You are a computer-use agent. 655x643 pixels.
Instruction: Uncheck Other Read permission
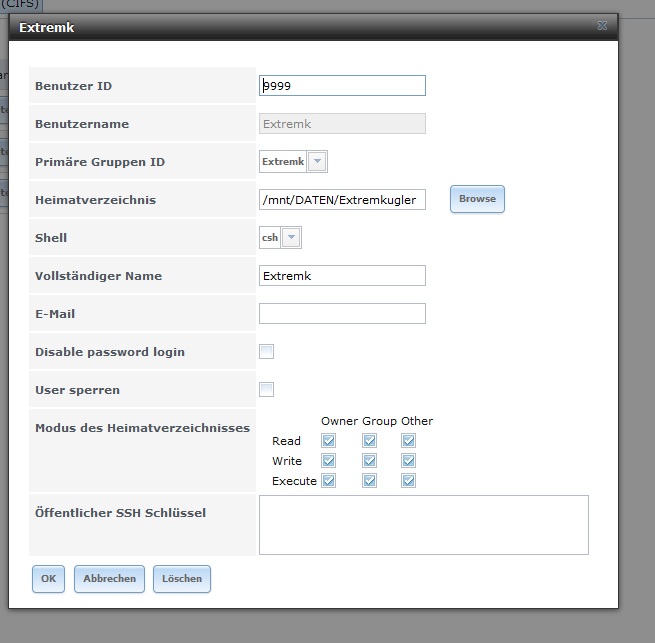409,440
